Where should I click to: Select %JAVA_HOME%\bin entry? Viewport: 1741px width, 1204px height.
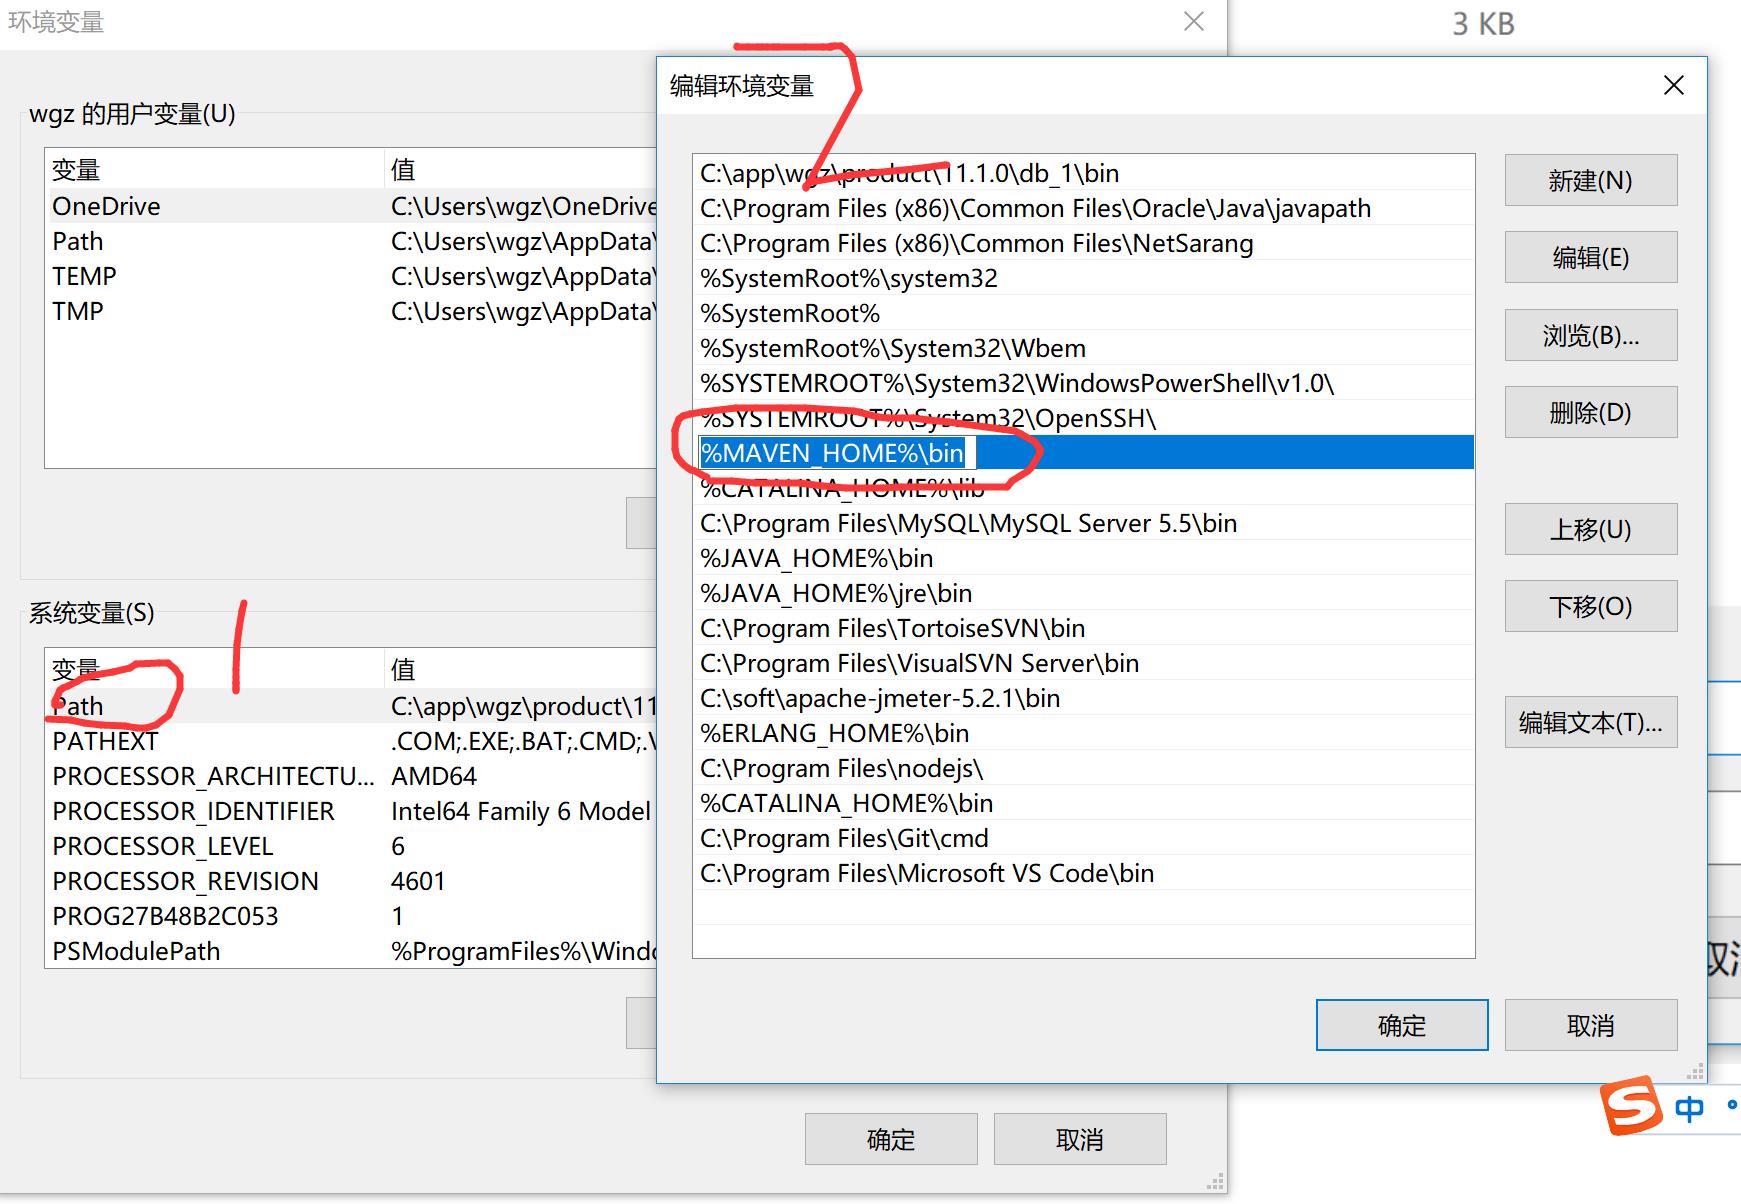(x=1083, y=558)
